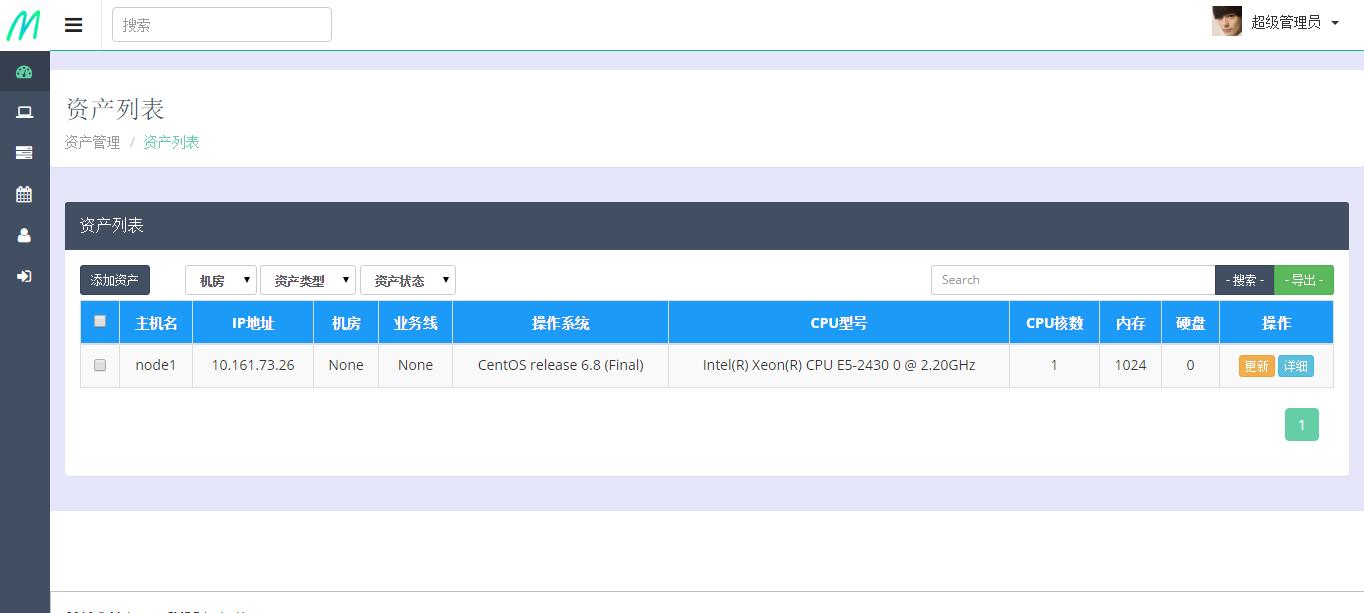Viewport: 1364px width, 613px height.
Task: Click the asset Search input field
Action: point(1073,280)
